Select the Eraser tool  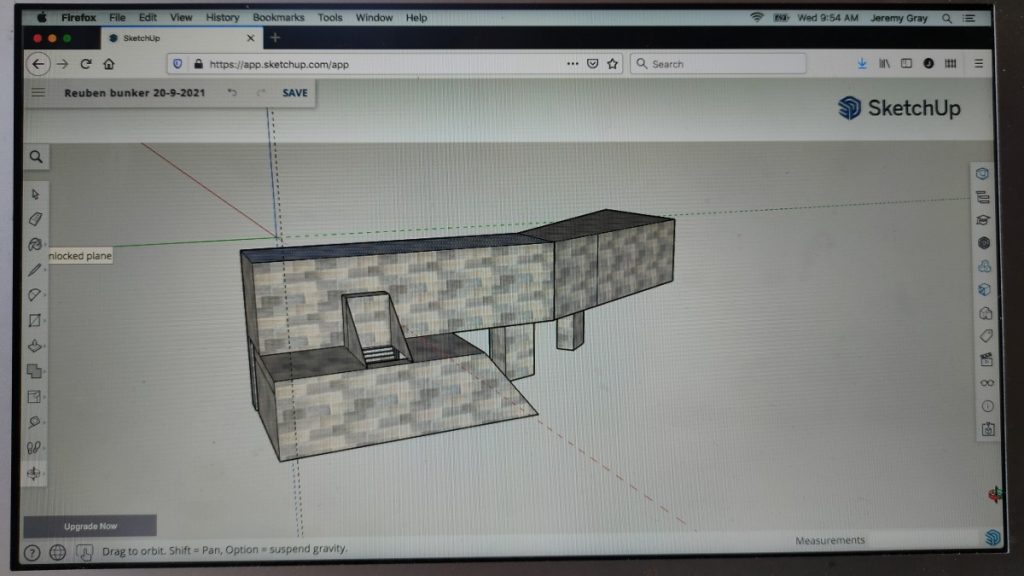click(35, 219)
